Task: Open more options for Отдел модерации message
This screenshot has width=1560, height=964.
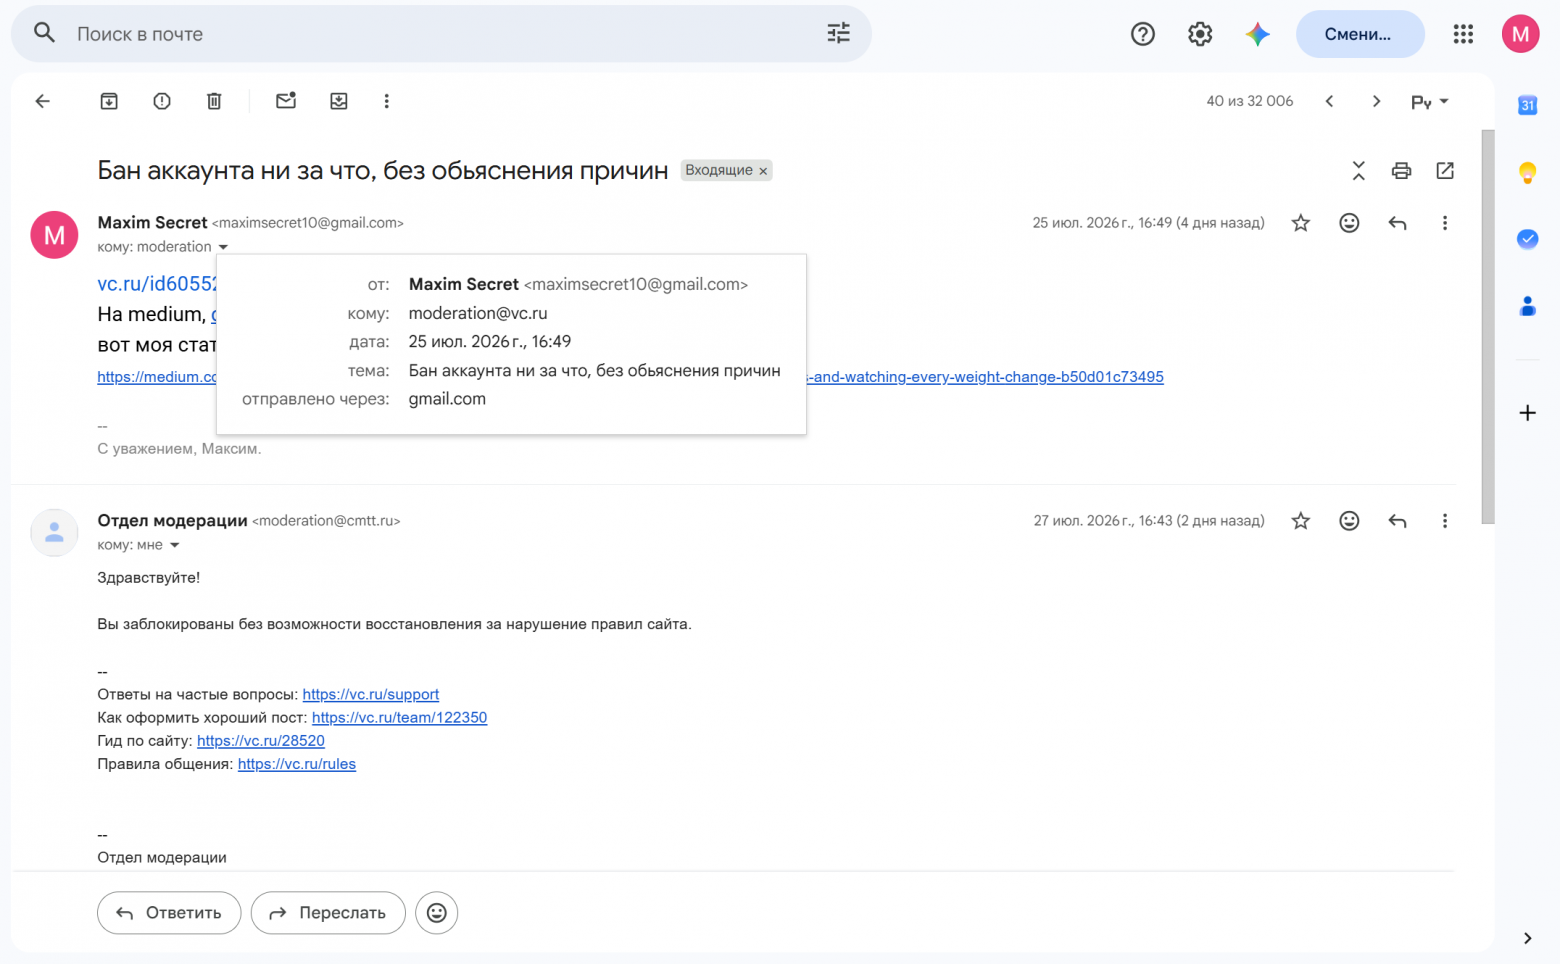Action: [x=1445, y=521]
